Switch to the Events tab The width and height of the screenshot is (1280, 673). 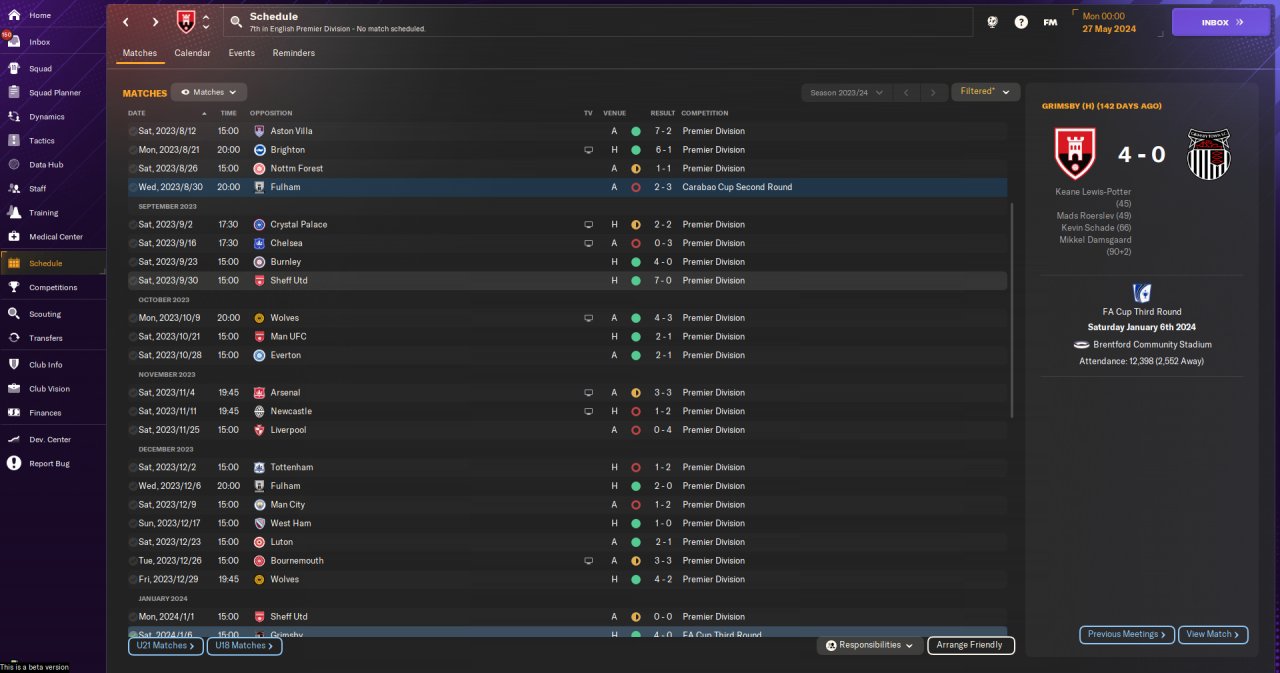click(241, 53)
